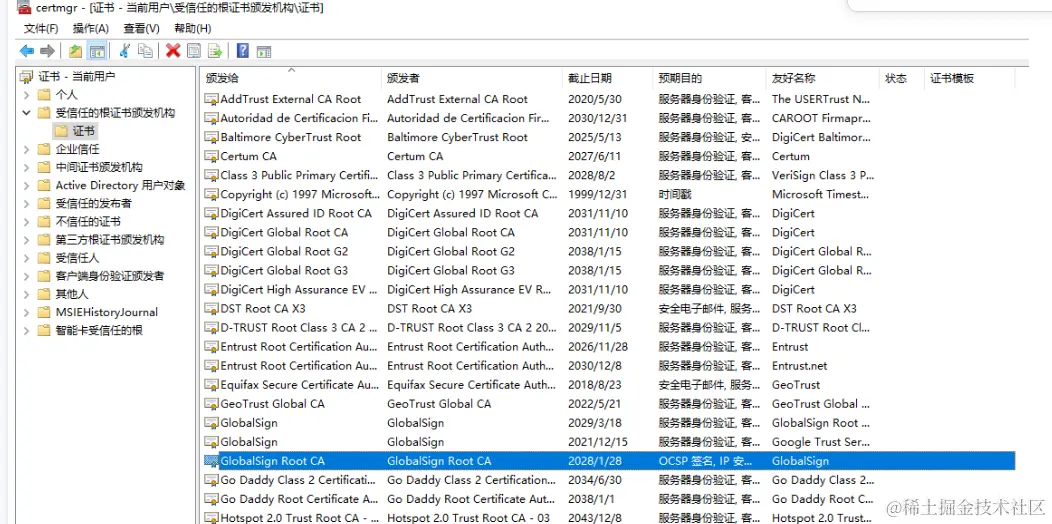
Task: Click certificate icon beside DST Root CA X3
Action: coord(211,309)
